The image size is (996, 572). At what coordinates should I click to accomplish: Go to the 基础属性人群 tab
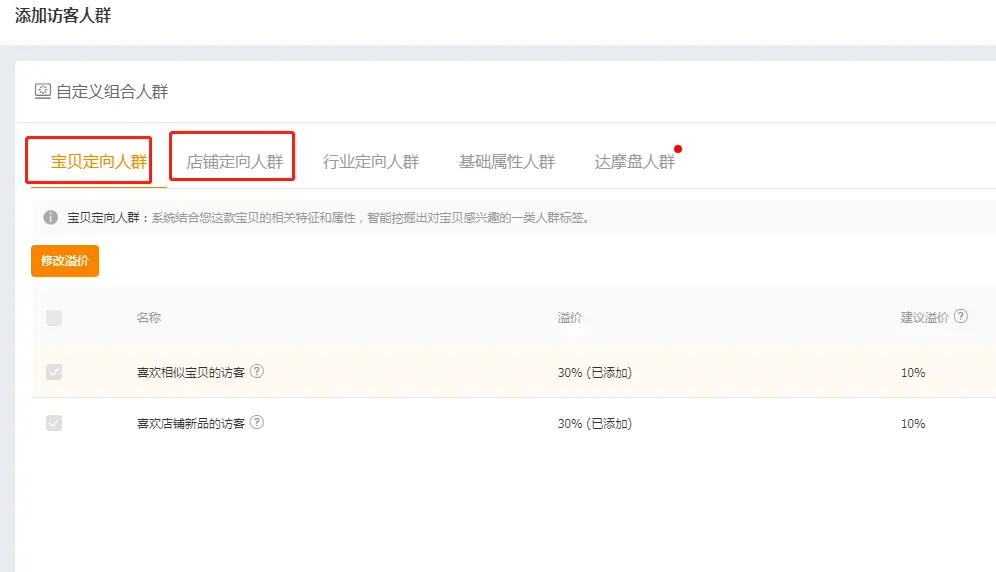click(507, 162)
